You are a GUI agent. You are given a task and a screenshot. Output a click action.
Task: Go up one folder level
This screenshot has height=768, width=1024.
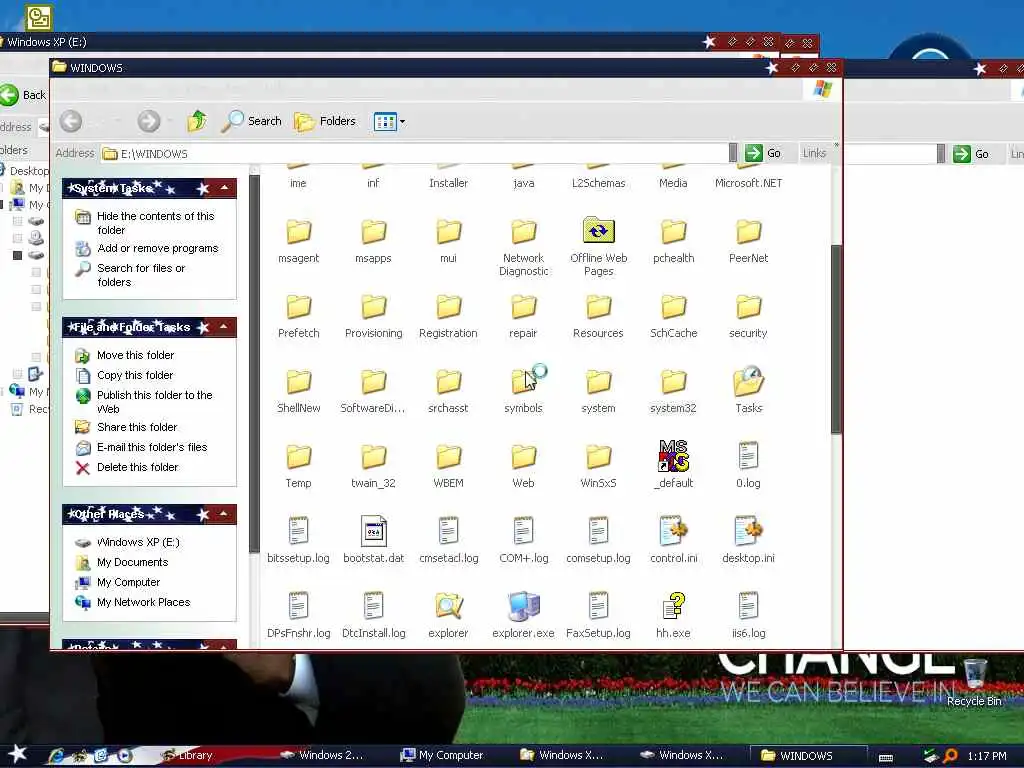[x=197, y=121]
